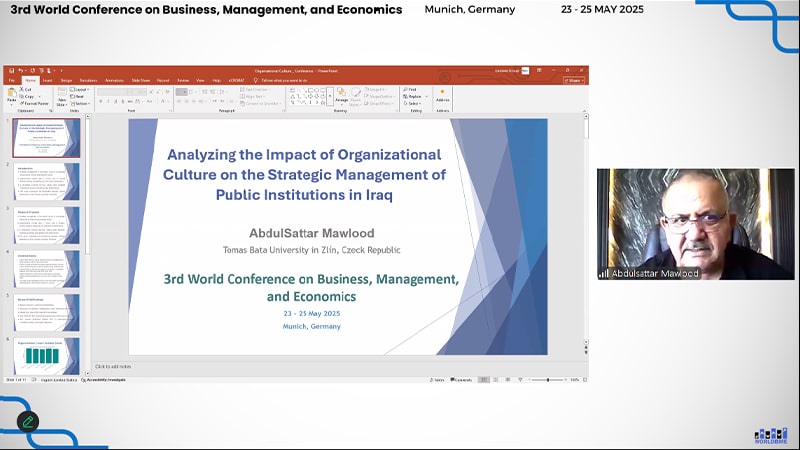Open the Find search tool
Image resolution: width=800 pixels, height=450 pixels.
(x=411, y=89)
